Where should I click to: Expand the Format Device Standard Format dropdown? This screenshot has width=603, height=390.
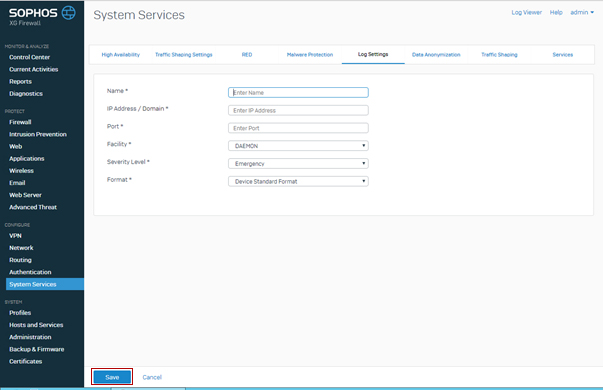298,181
